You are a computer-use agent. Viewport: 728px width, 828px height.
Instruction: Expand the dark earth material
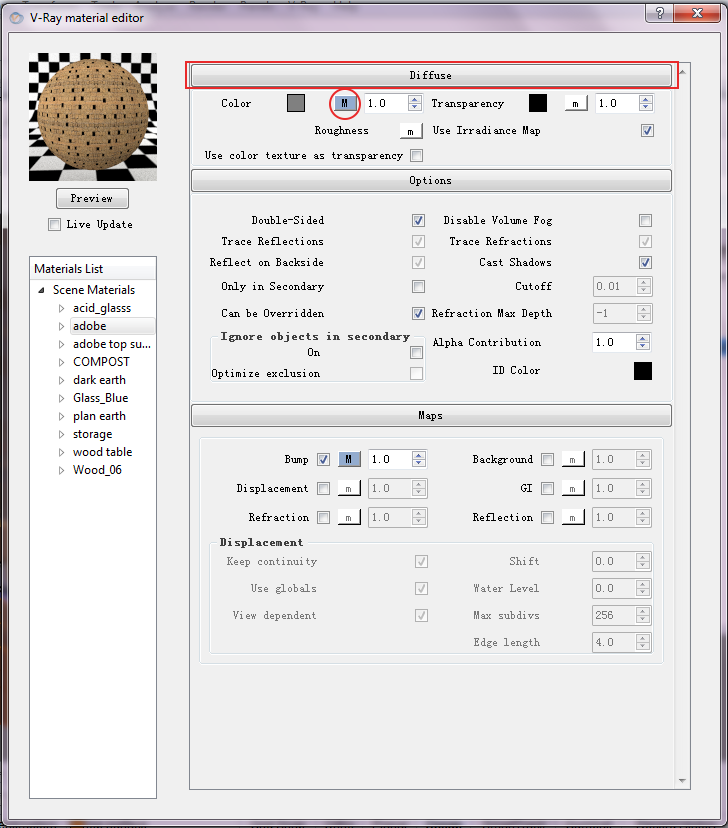[61, 380]
